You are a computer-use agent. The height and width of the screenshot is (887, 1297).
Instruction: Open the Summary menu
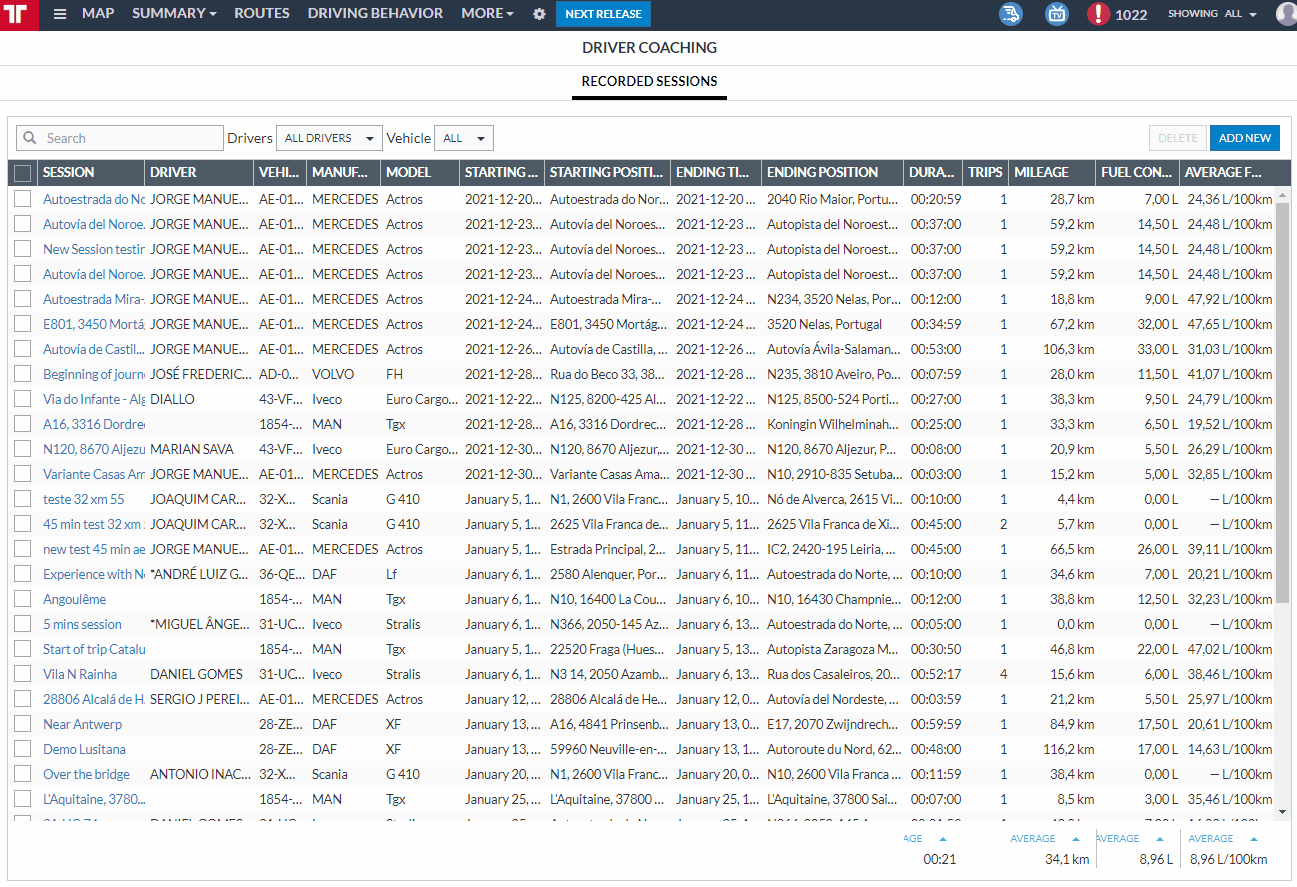pyautogui.click(x=174, y=14)
